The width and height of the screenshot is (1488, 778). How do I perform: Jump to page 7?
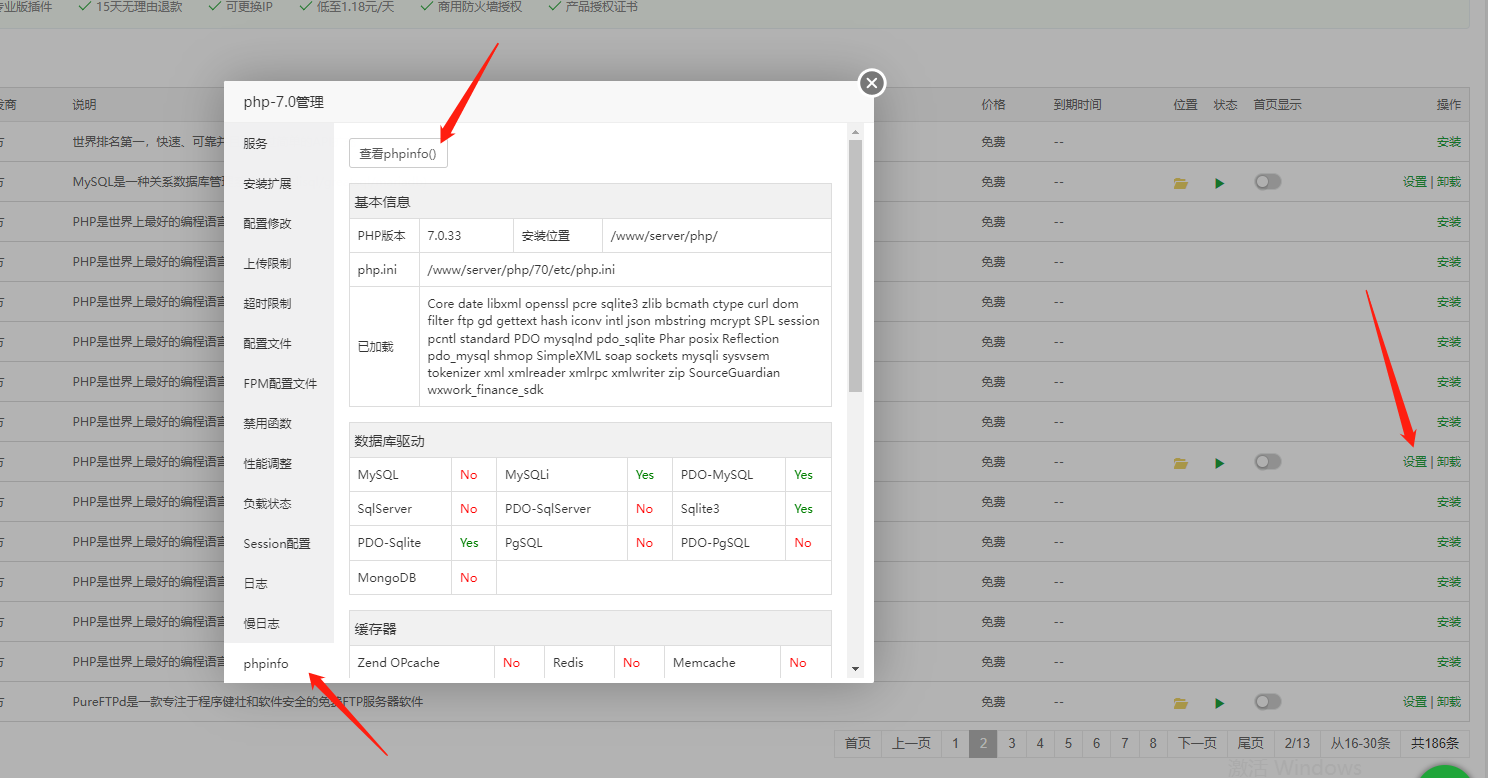point(1124,743)
